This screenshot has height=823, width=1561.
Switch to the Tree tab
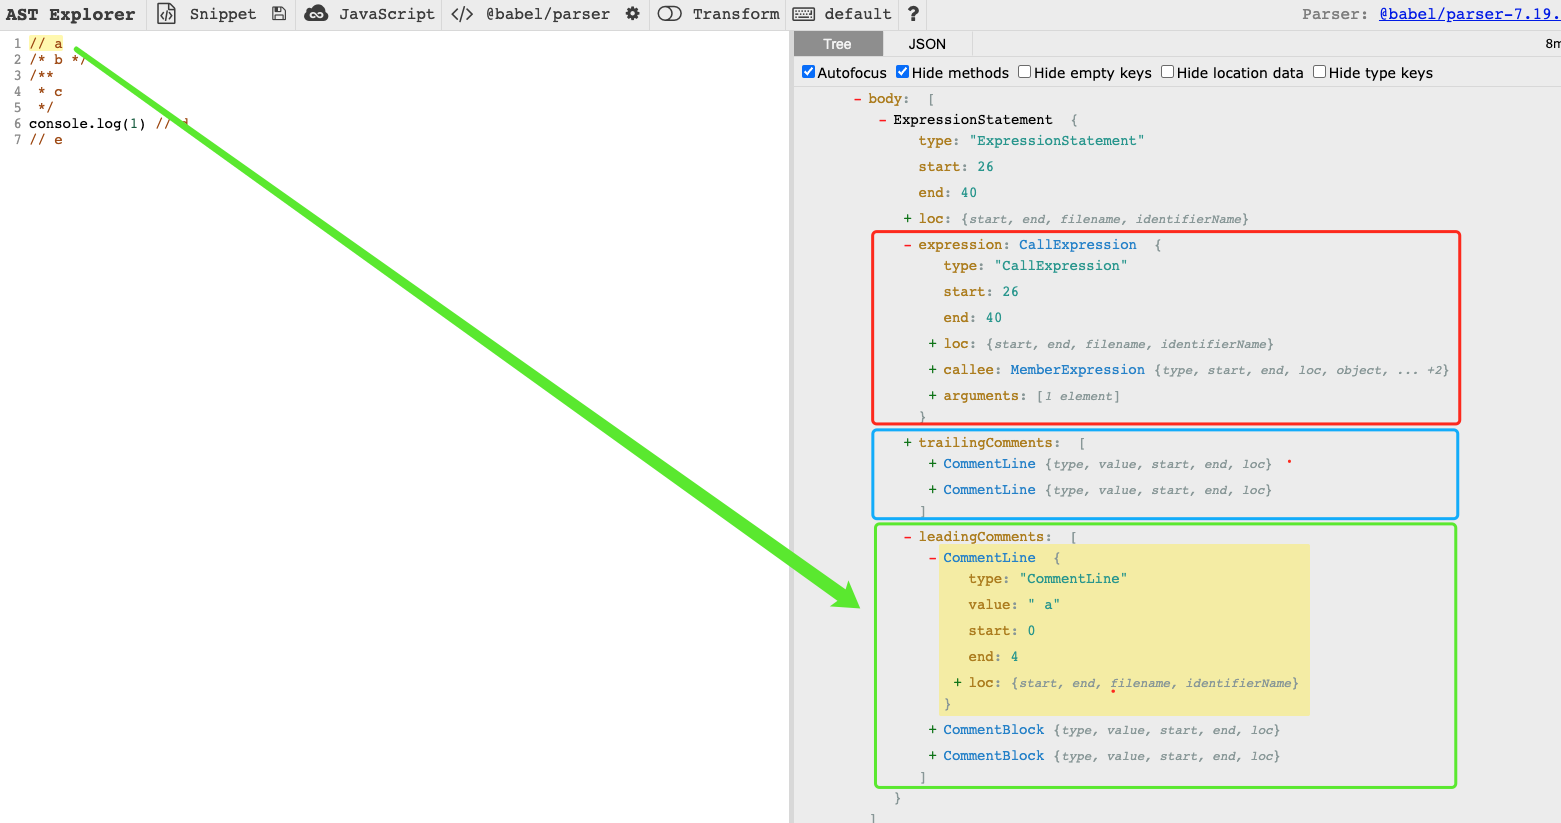(x=838, y=44)
